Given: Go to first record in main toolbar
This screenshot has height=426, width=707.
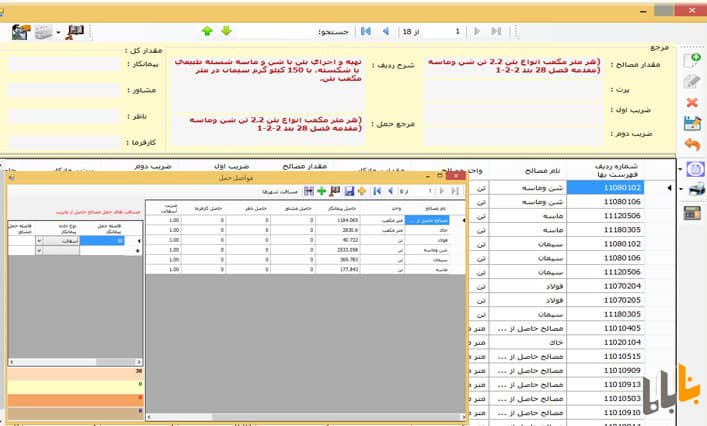Looking at the screenshot, I should click(366, 31).
